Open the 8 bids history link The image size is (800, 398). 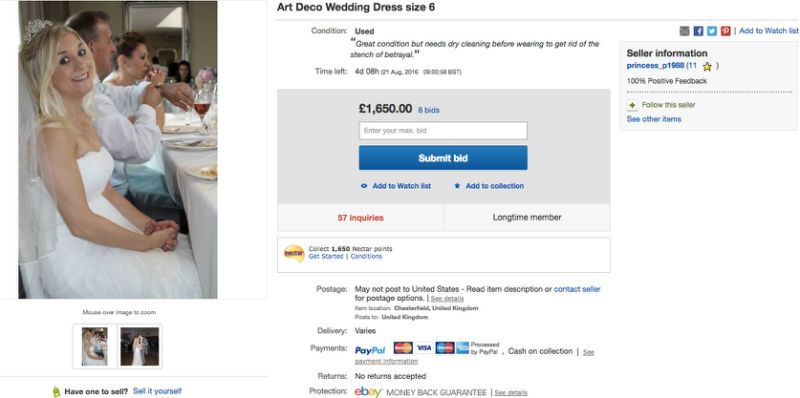[429, 110]
